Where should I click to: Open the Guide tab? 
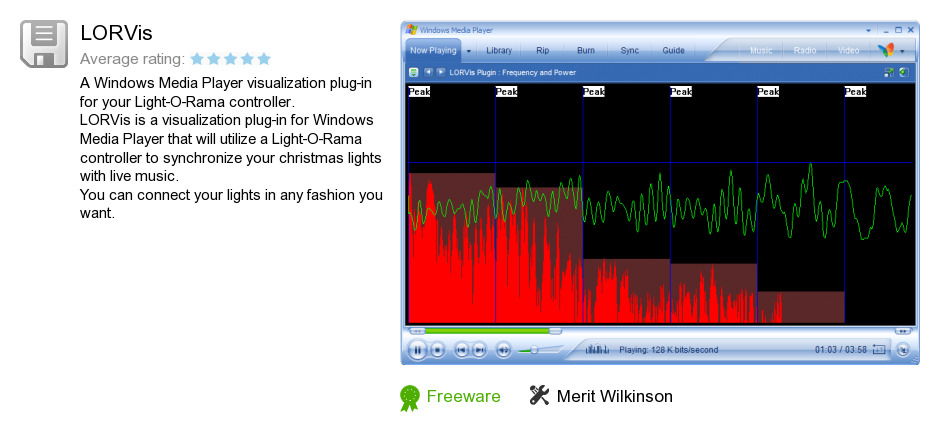673,50
